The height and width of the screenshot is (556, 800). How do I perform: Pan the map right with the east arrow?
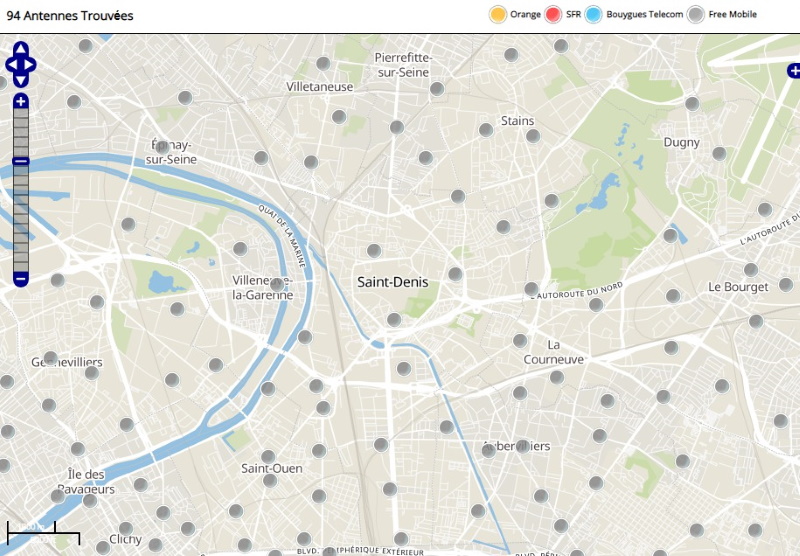(30, 65)
